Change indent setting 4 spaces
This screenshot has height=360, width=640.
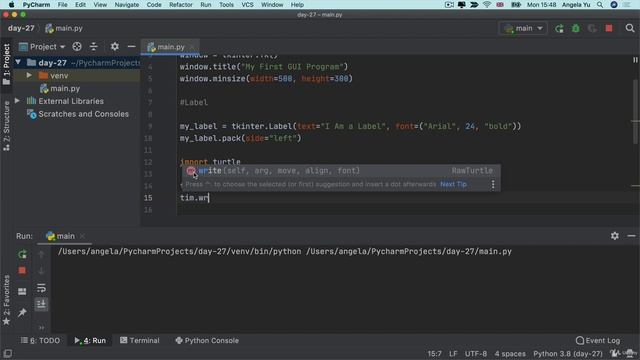pos(510,354)
